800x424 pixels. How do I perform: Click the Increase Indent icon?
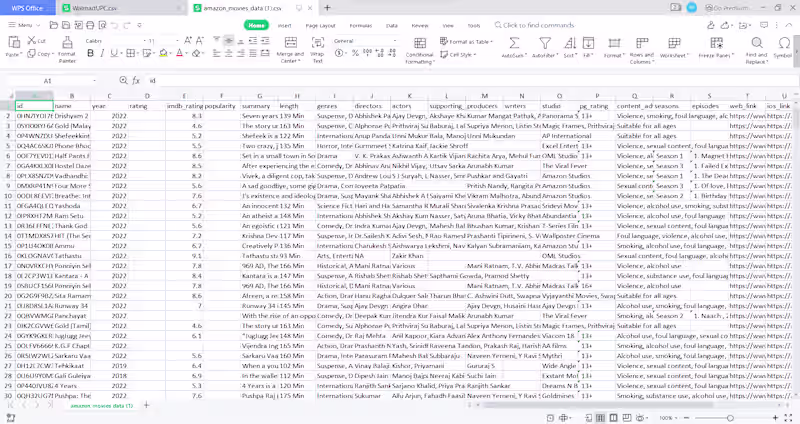[x=265, y=40]
